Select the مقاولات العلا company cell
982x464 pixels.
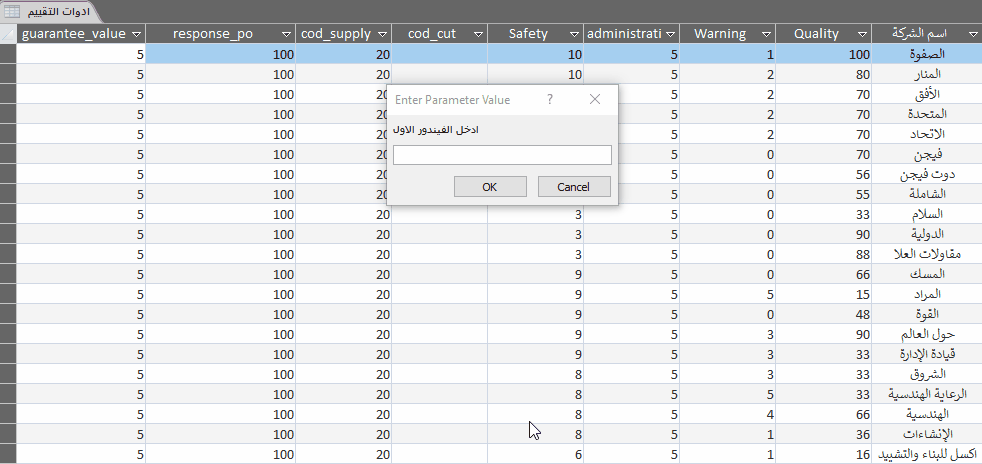pos(926,254)
